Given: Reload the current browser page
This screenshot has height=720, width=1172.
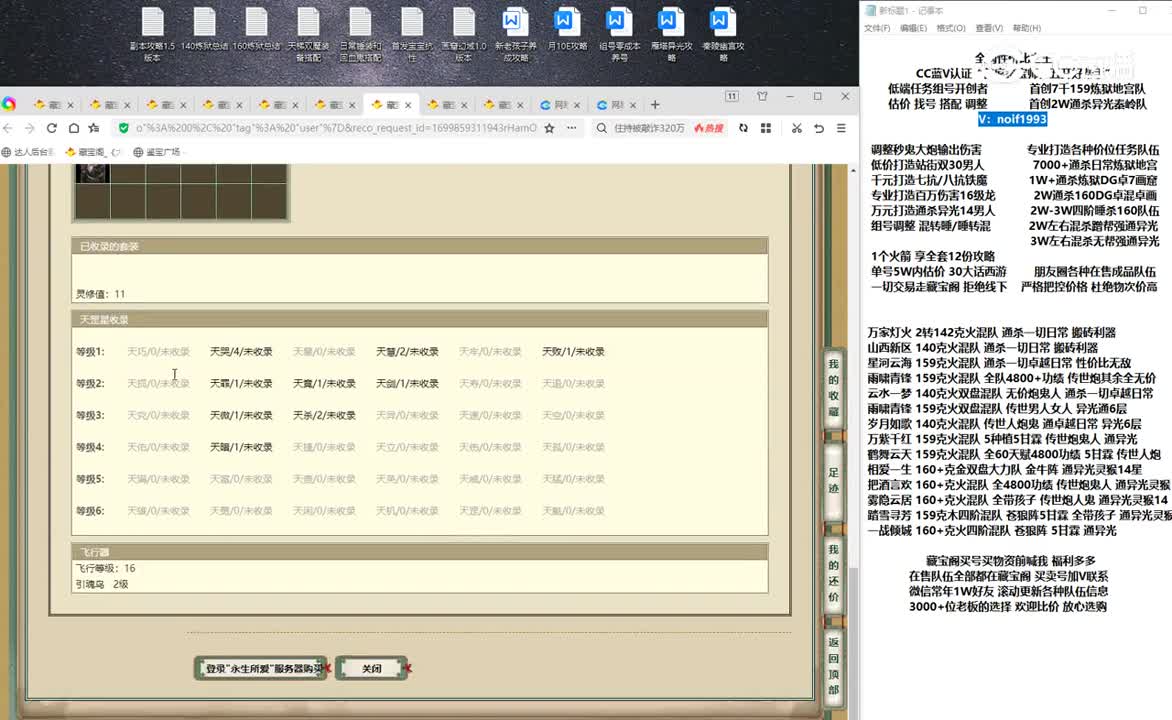Looking at the screenshot, I should point(52,128).
